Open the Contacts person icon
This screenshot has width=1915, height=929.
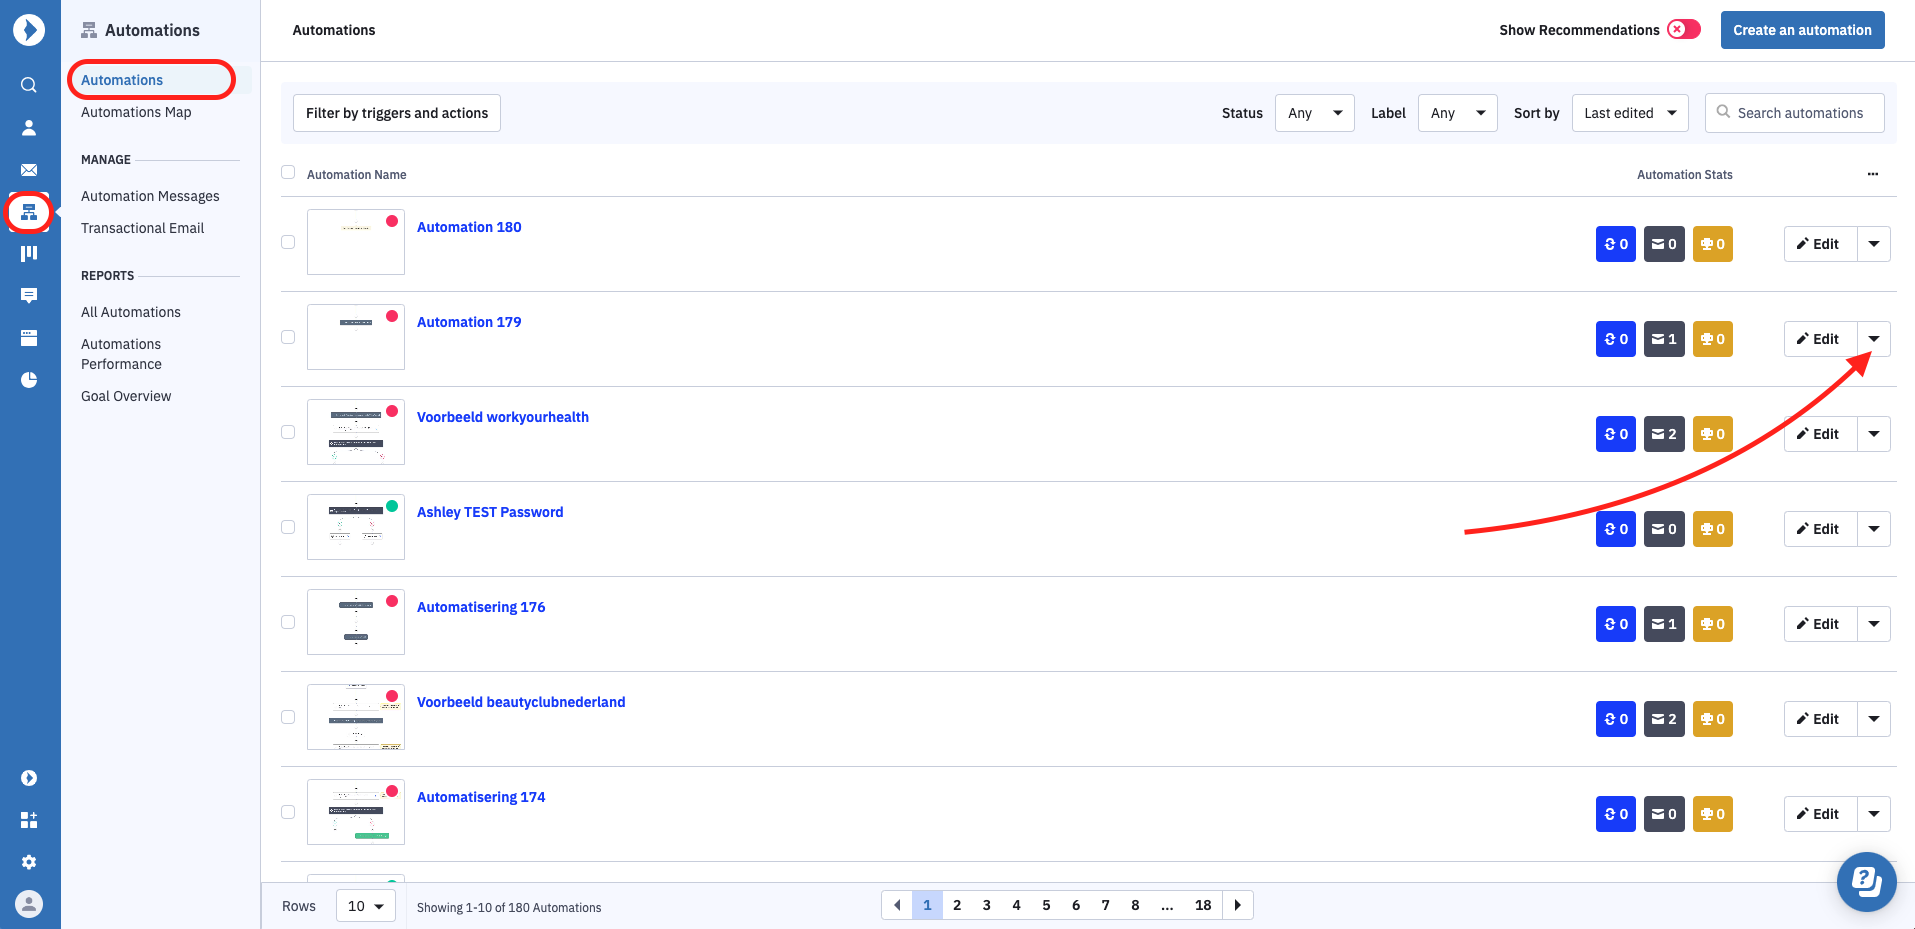tap(29, 127)
